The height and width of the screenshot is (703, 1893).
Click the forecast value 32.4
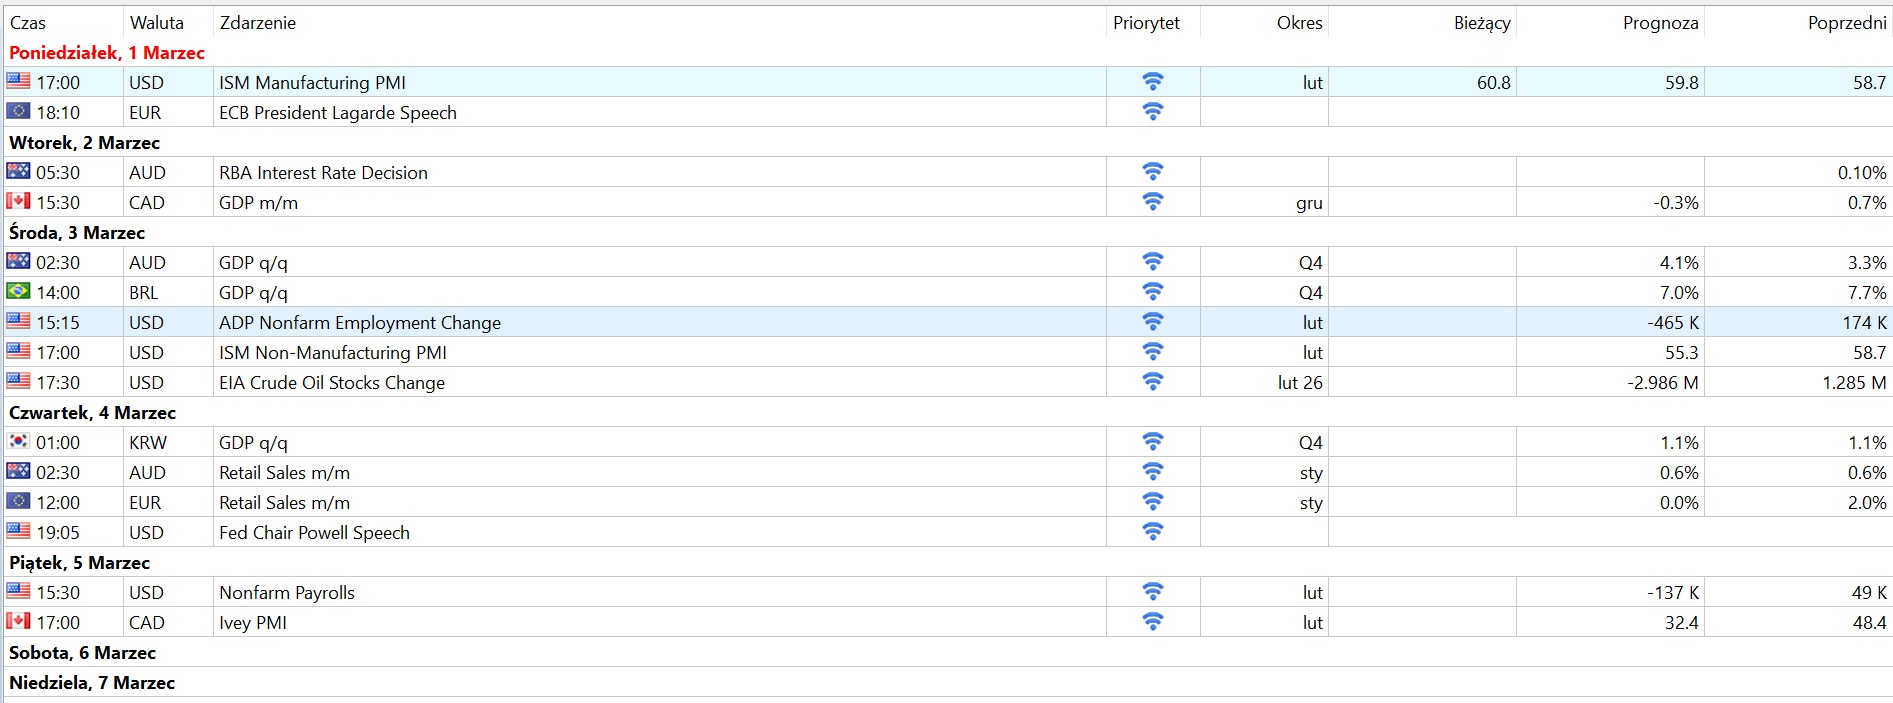click(x=1681, y=622)
